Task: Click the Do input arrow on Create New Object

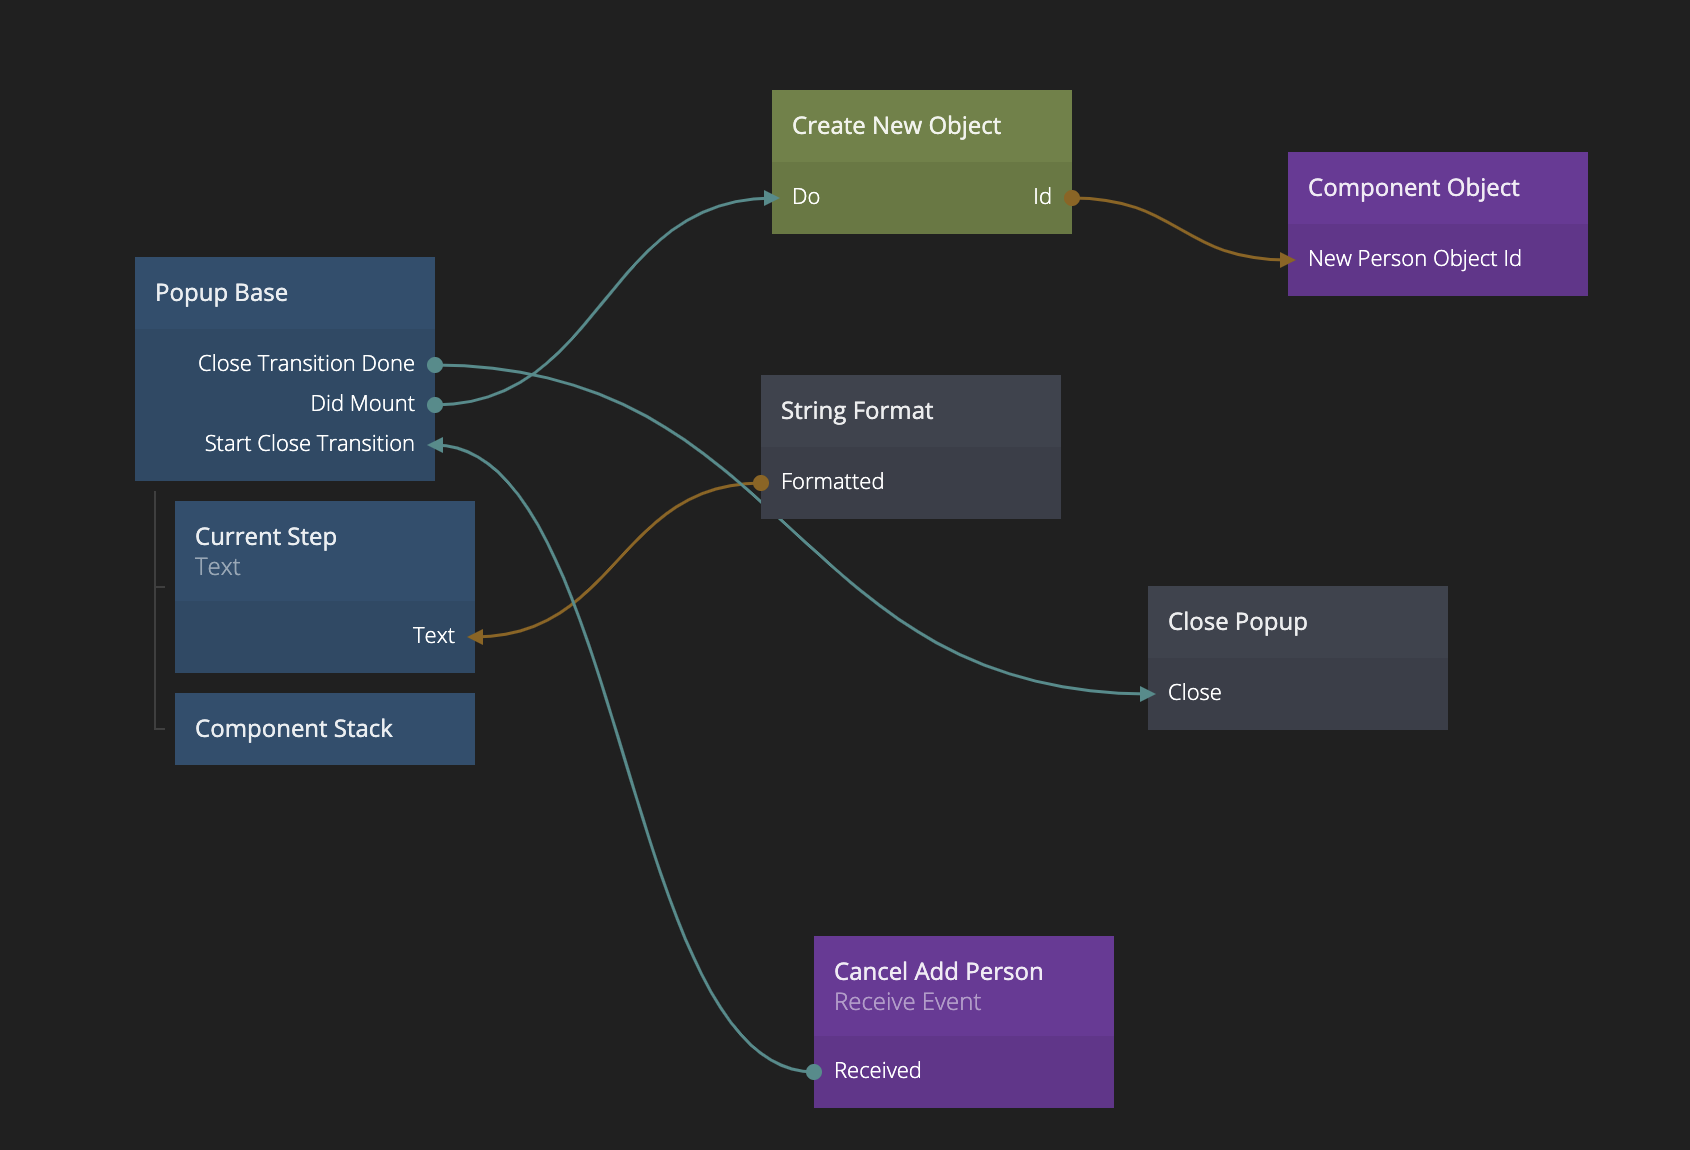Action: 771,198
